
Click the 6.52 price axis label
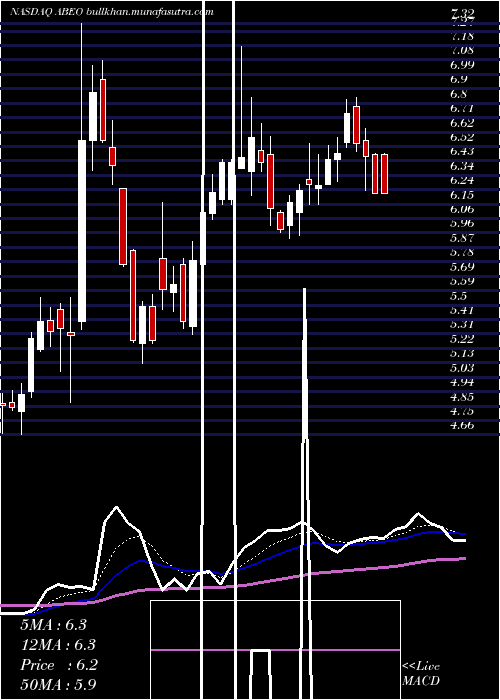tap(462, 137)
